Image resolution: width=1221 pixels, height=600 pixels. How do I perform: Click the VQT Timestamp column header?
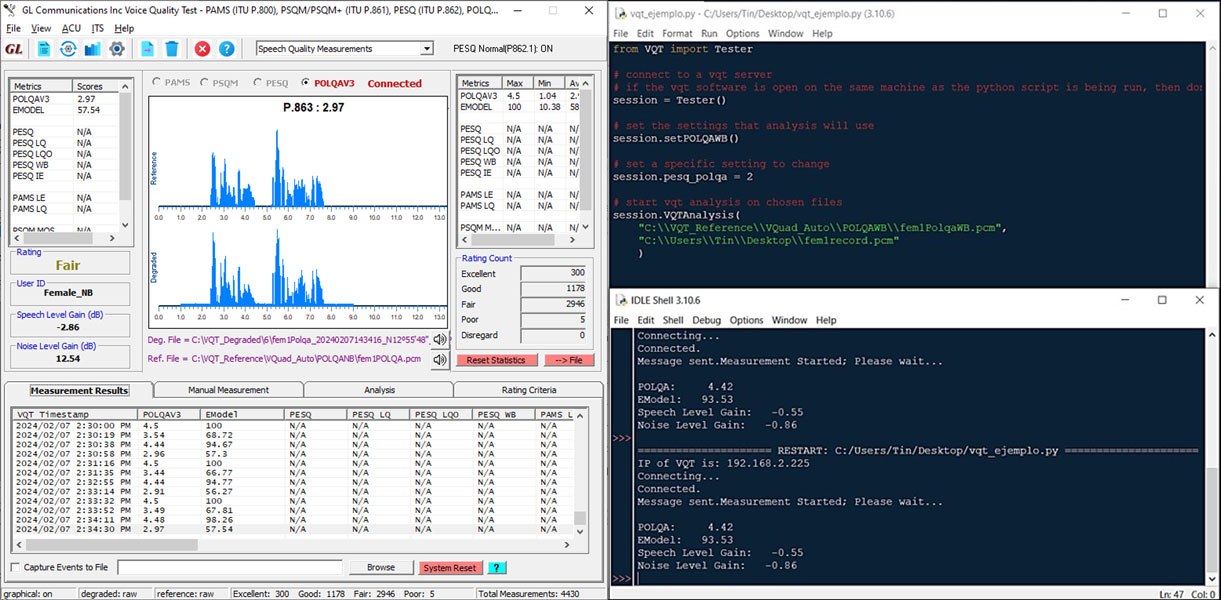pos(76,413)
